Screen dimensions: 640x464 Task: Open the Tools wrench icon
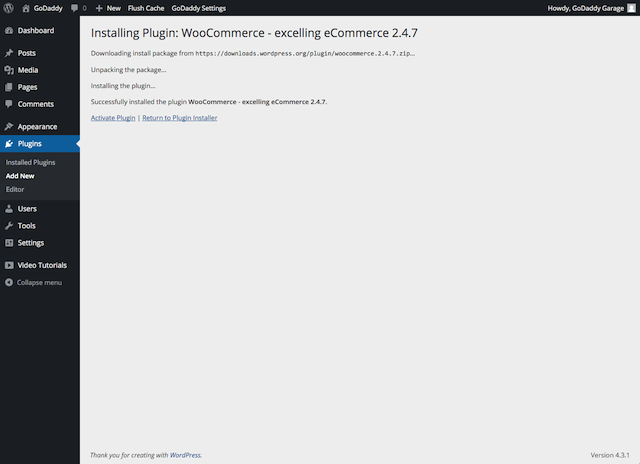[x=9, y=226]
